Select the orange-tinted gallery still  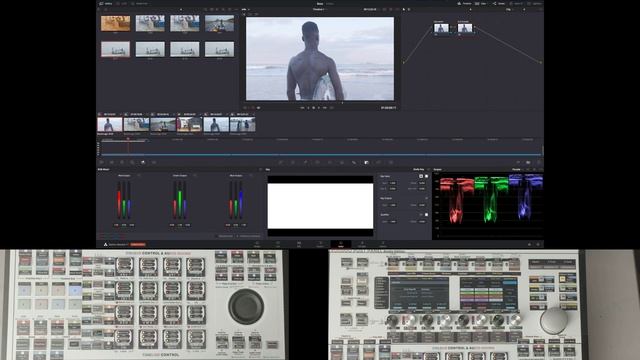point(116,23)
